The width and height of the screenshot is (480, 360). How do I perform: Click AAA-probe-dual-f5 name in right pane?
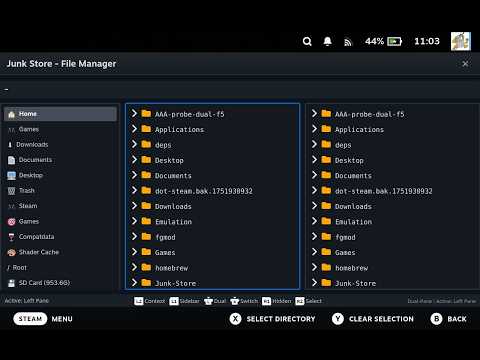click(369, 114)
